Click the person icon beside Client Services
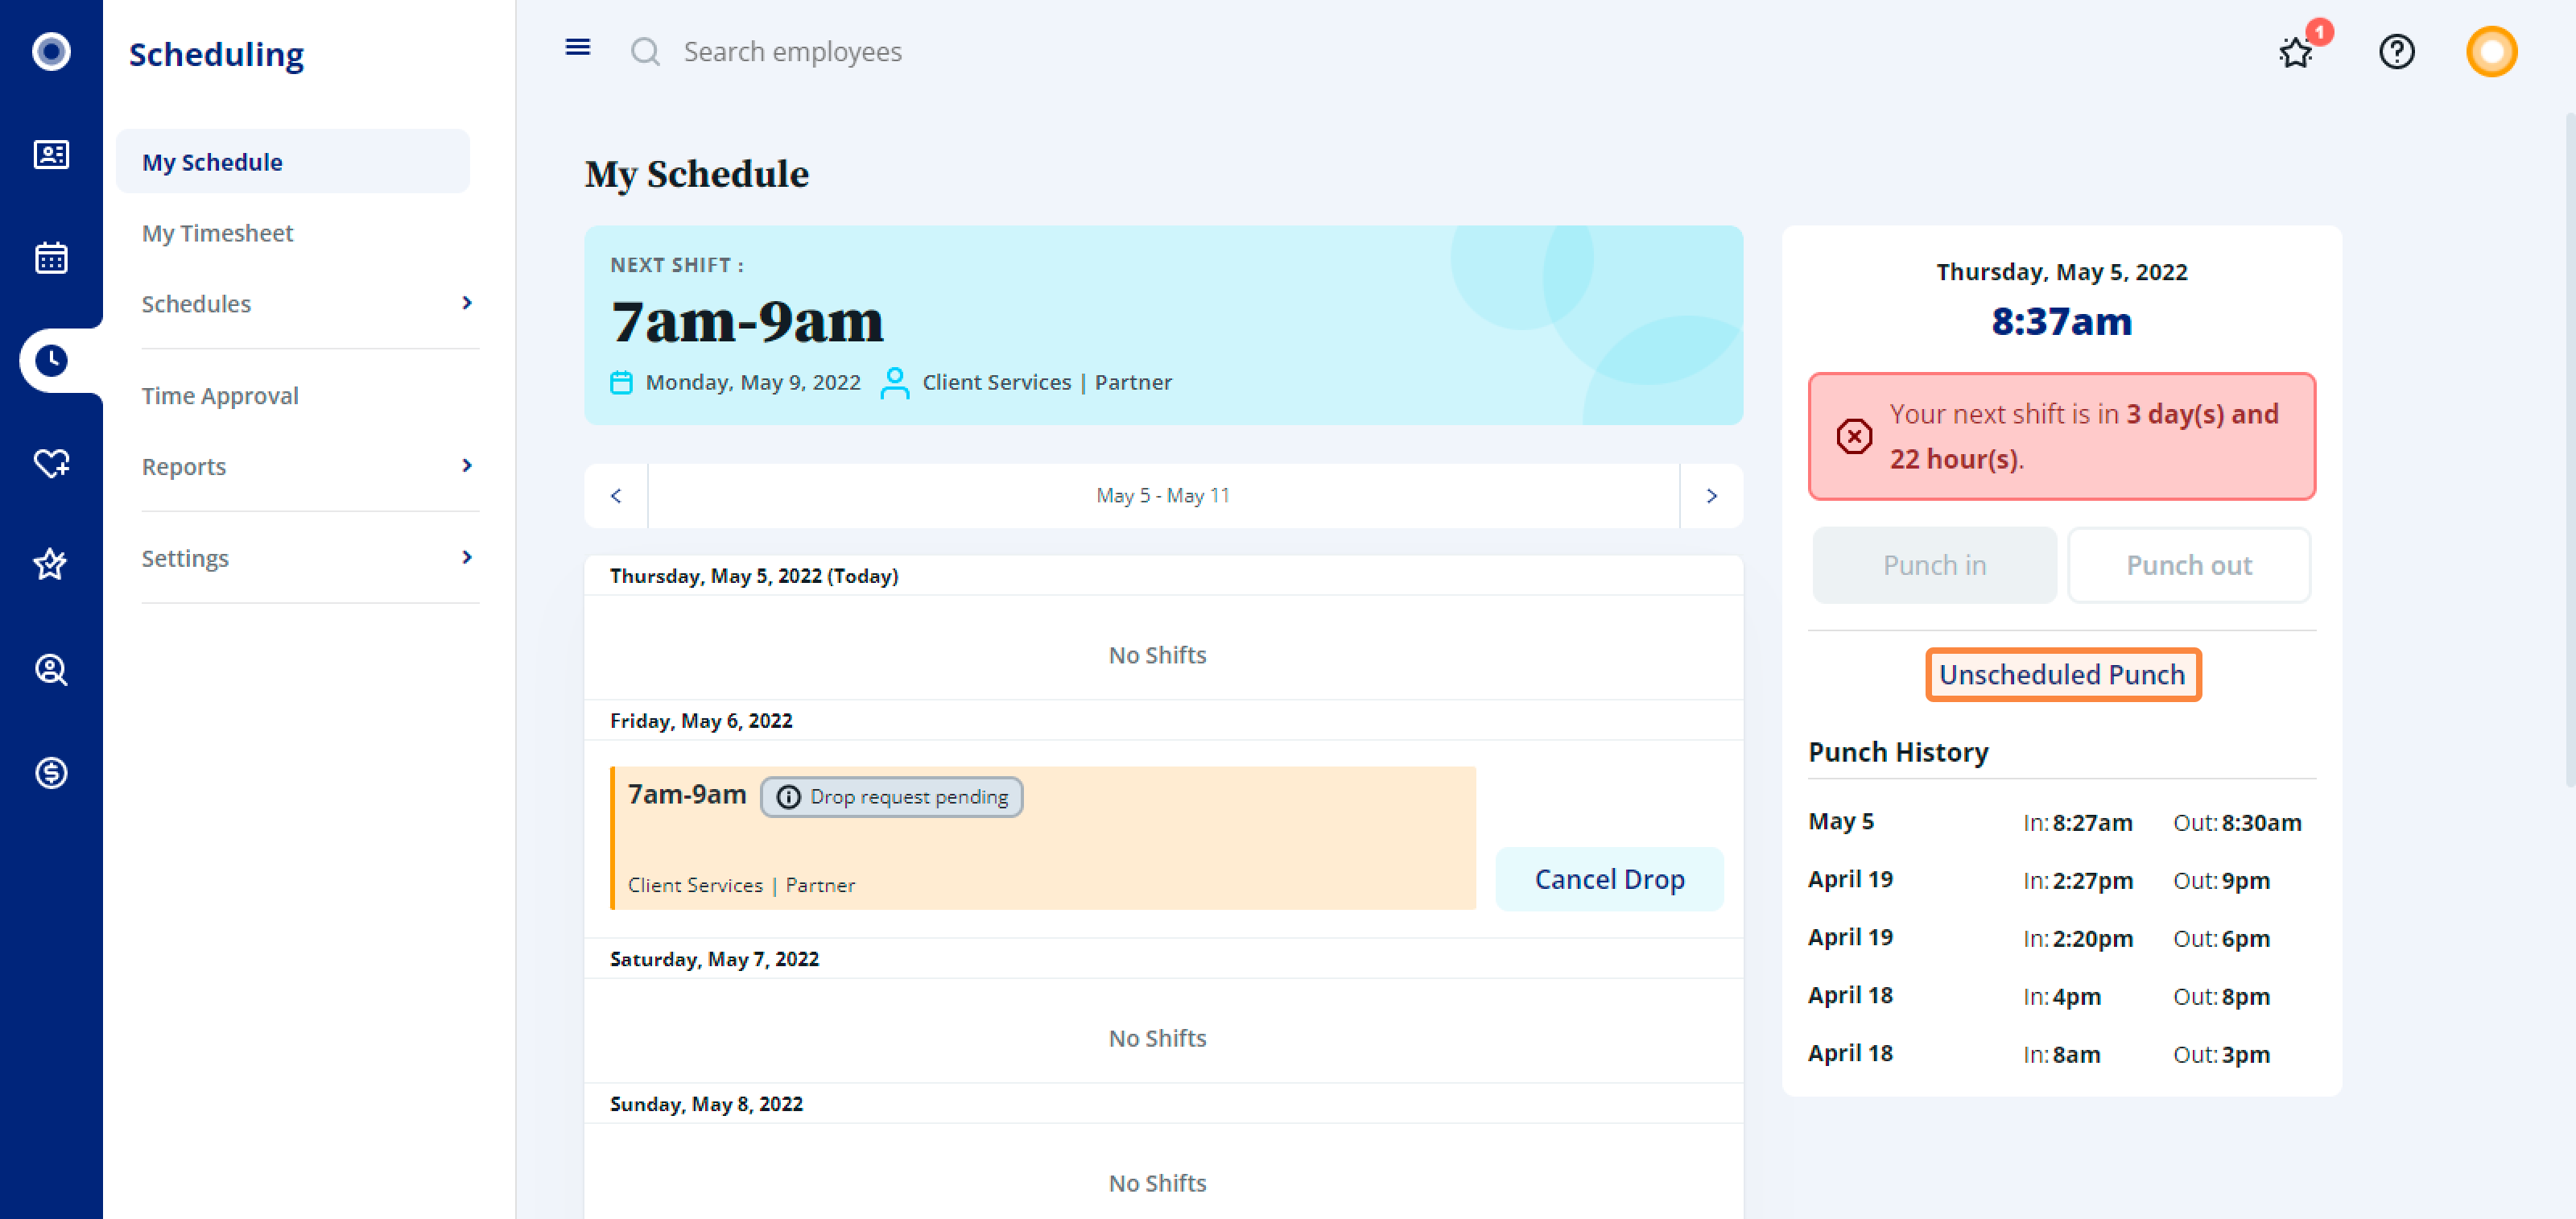The width and height of the screenshot is (2576, 1219). pyautogui.click(x=895, y=383)
